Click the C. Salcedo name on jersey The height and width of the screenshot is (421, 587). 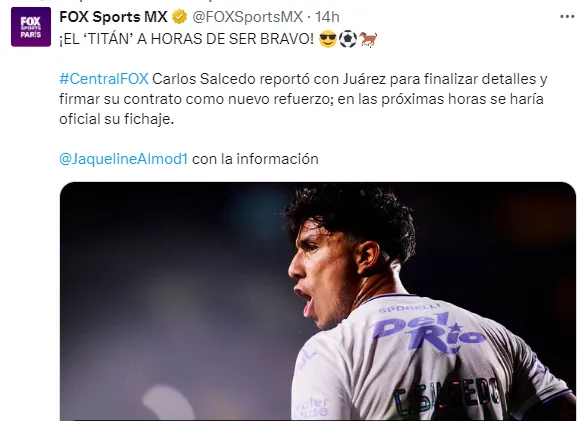(447, 397)
